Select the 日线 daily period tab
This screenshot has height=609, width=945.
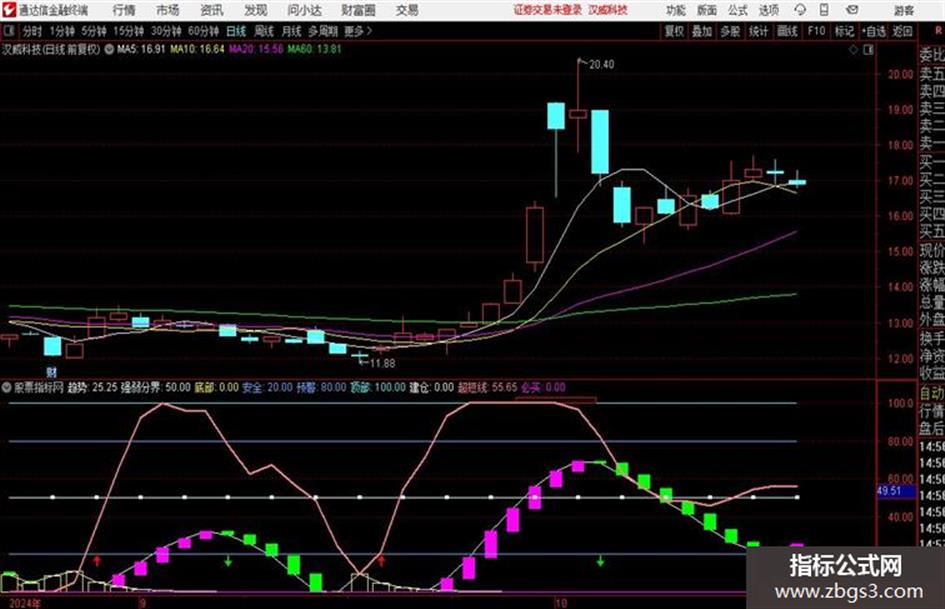(236, 31)
